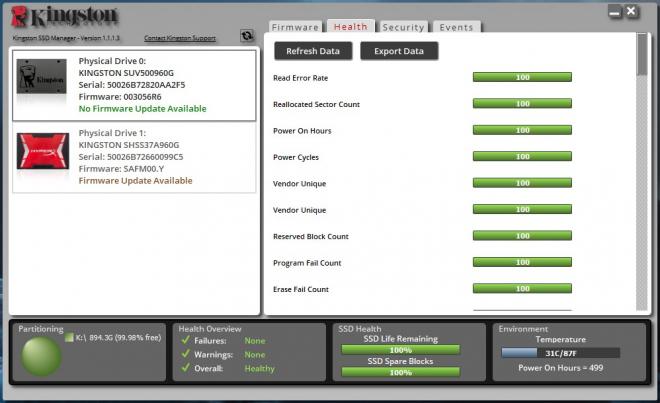Image resolution: width=660 pixels, height=403 pixels.
Task: Click the Temperature 31C/87F bar
Action: (x=561, y=353)
